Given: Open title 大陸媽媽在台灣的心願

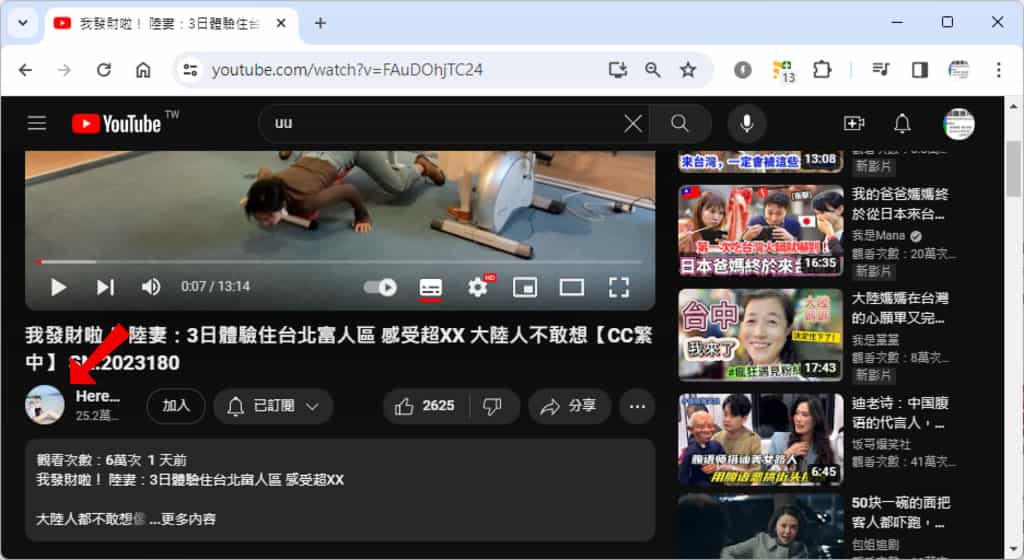Looking at the screenshot, I should click(x=900, y=308).
